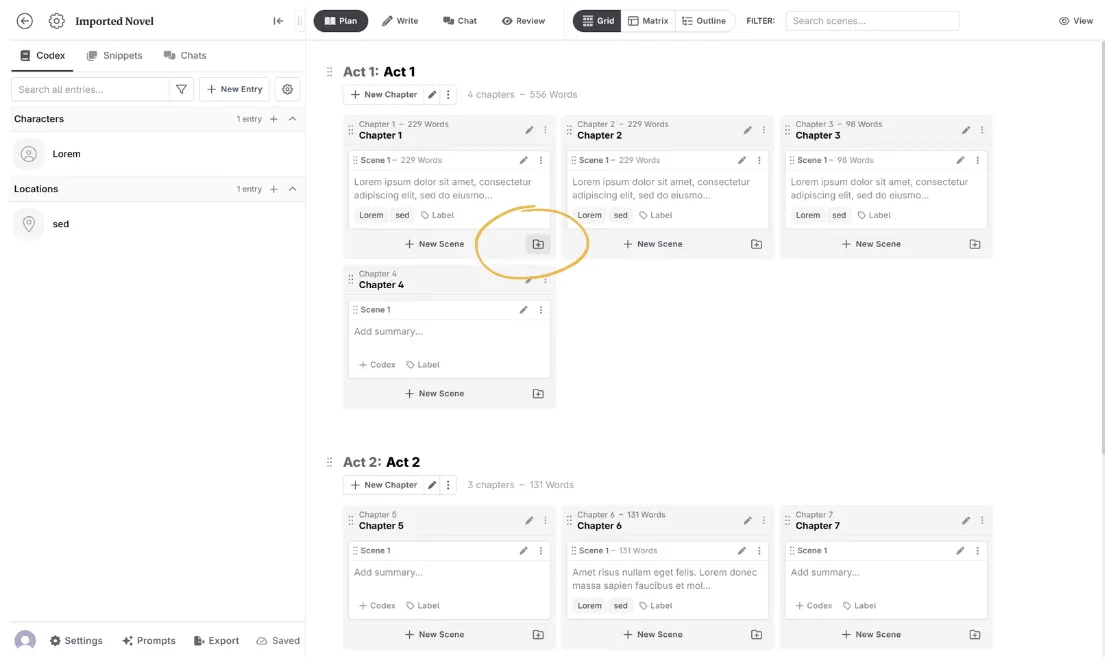Viewport: 1105px width, 669px height.
Task: Edit Chapter 2 using its pencil icon
Action: click(747, 129)
